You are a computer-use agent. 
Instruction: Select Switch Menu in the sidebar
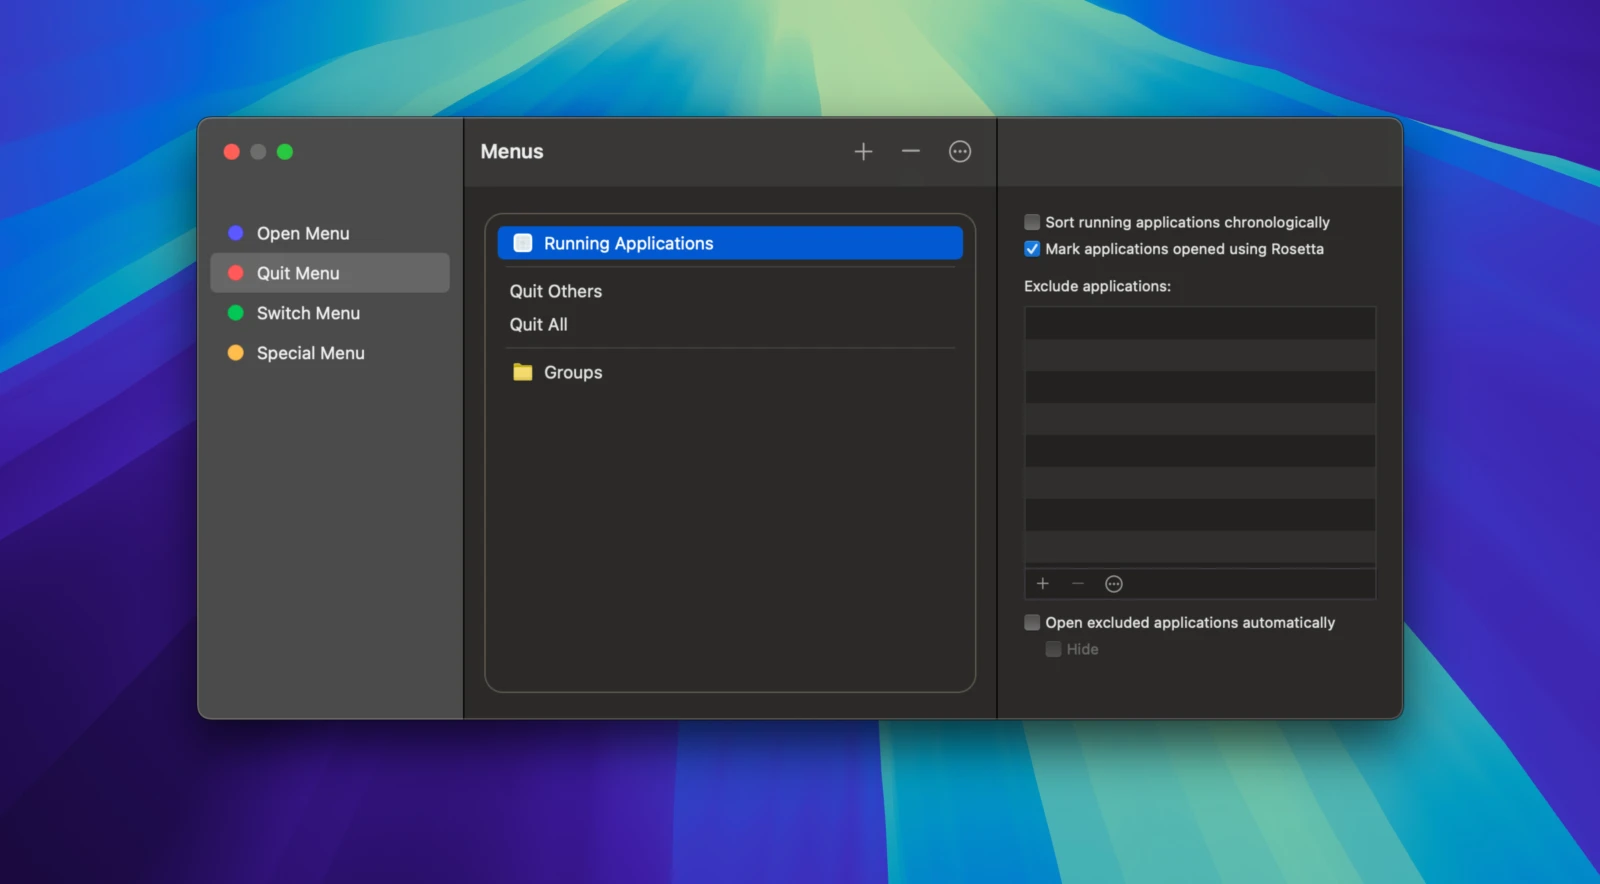[x=308, y=313]
